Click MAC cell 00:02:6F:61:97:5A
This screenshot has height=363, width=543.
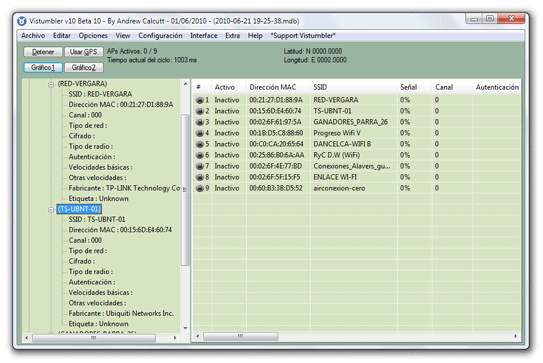pos(275,122)
